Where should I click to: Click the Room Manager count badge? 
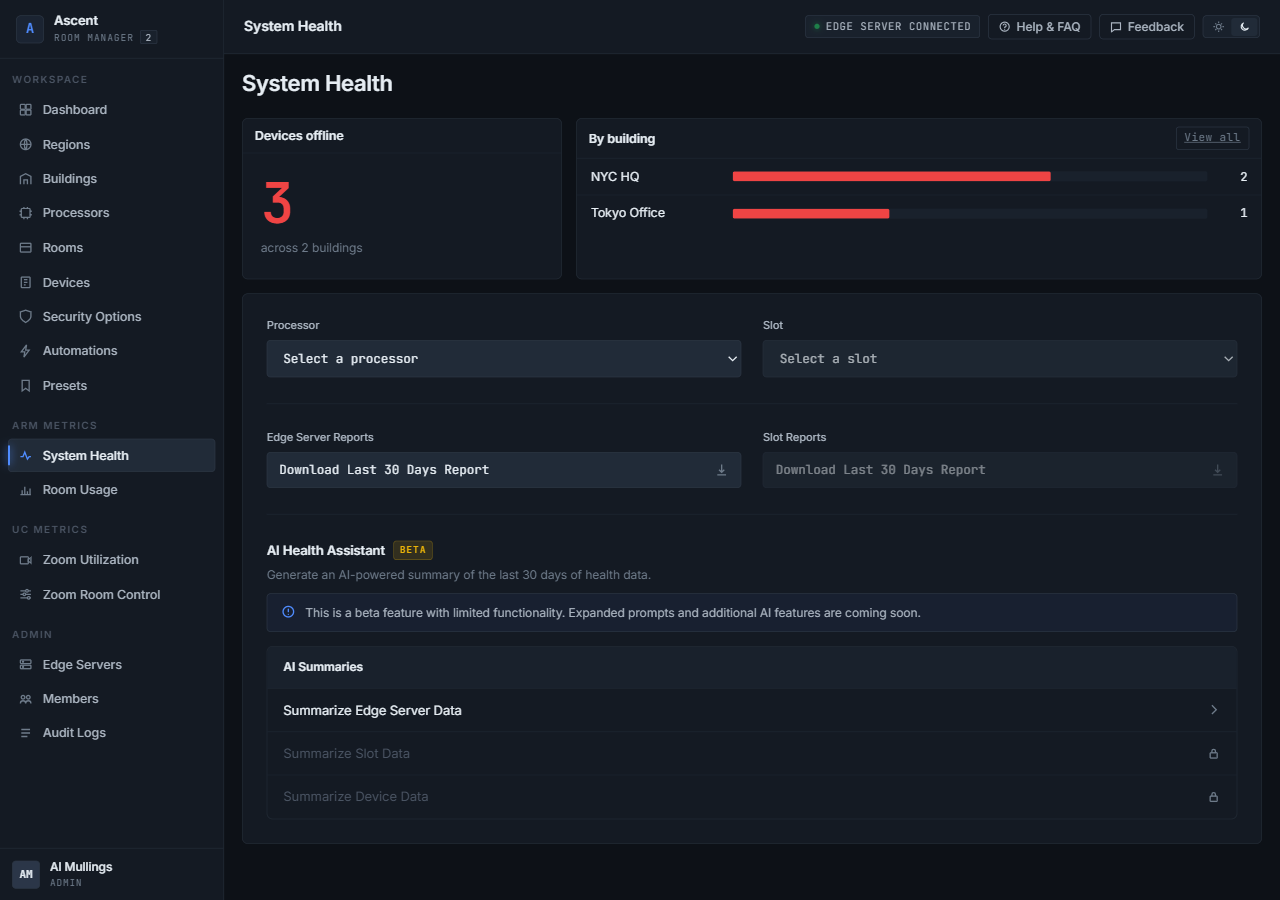[148, 38]
